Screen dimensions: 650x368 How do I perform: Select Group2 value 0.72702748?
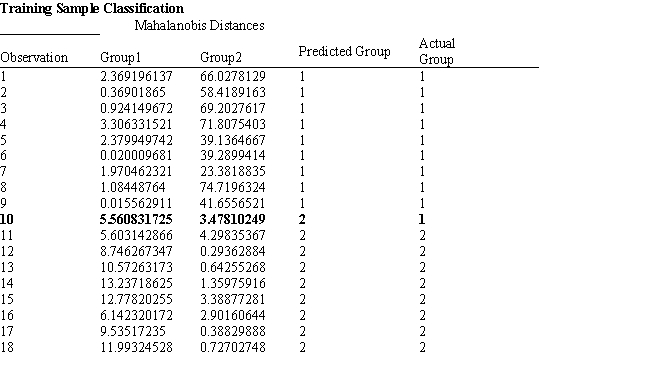coord(233,347)
